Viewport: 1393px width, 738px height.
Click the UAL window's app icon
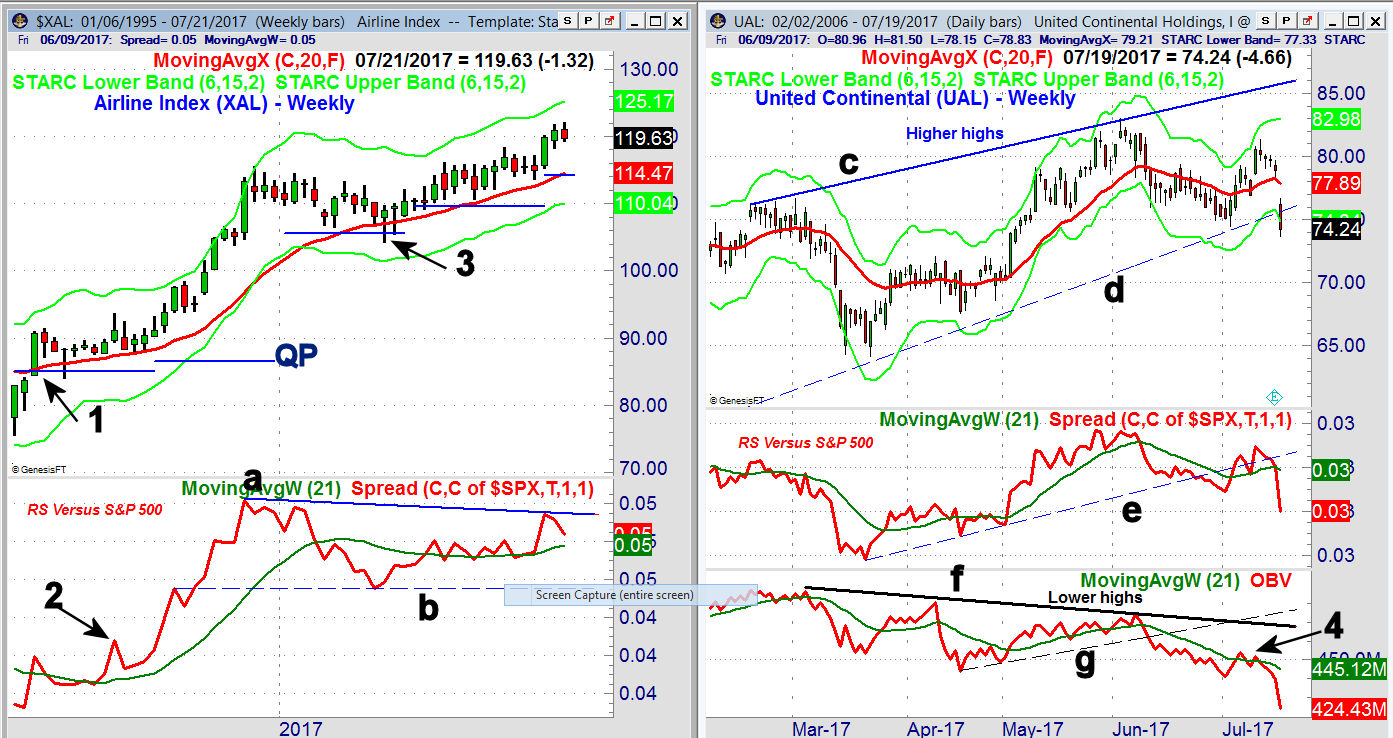click(x=718, y=21)
